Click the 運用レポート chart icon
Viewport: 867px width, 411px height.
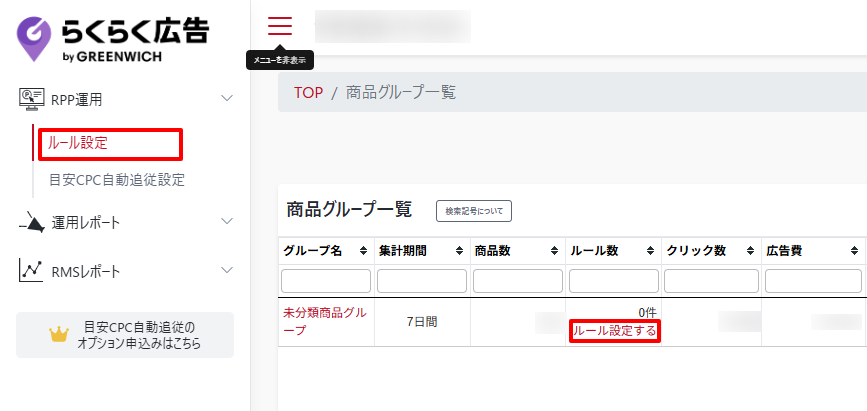pos(31,222)
